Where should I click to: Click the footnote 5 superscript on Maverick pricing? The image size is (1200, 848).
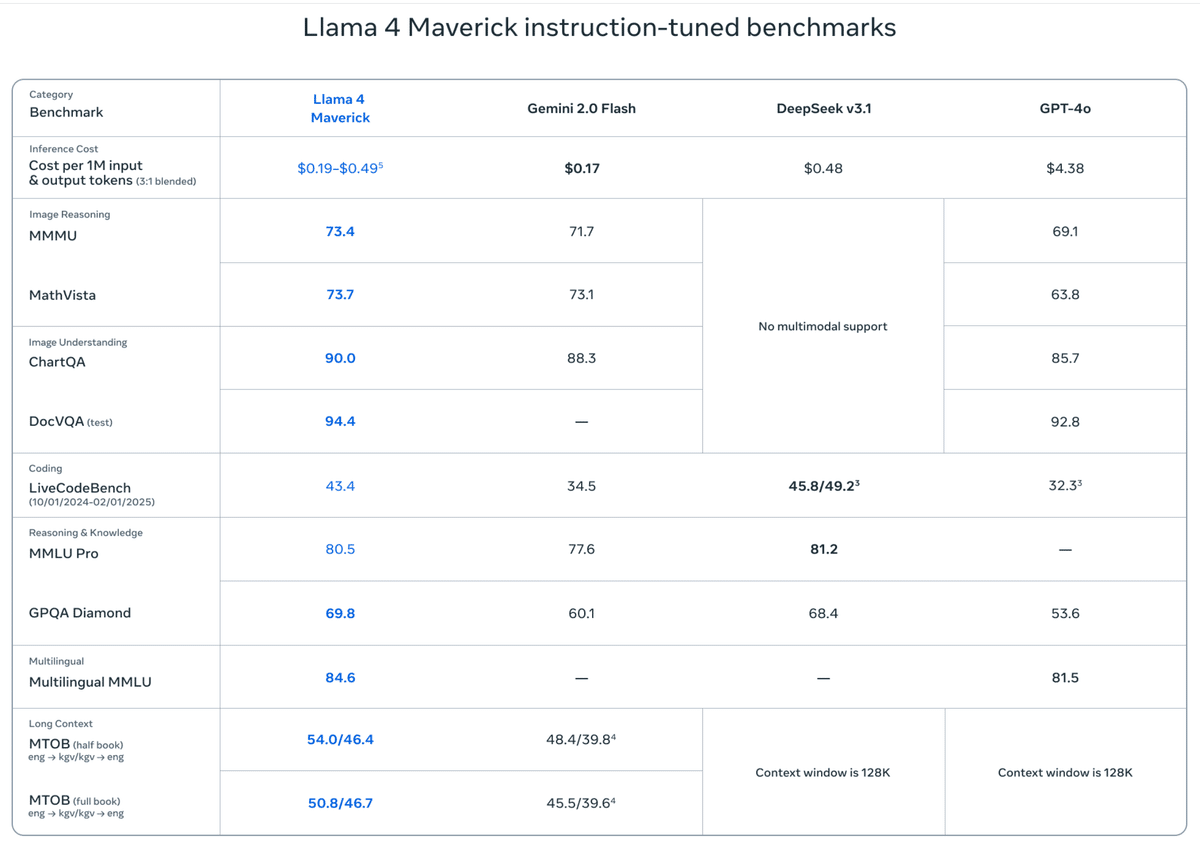point(382,163)
